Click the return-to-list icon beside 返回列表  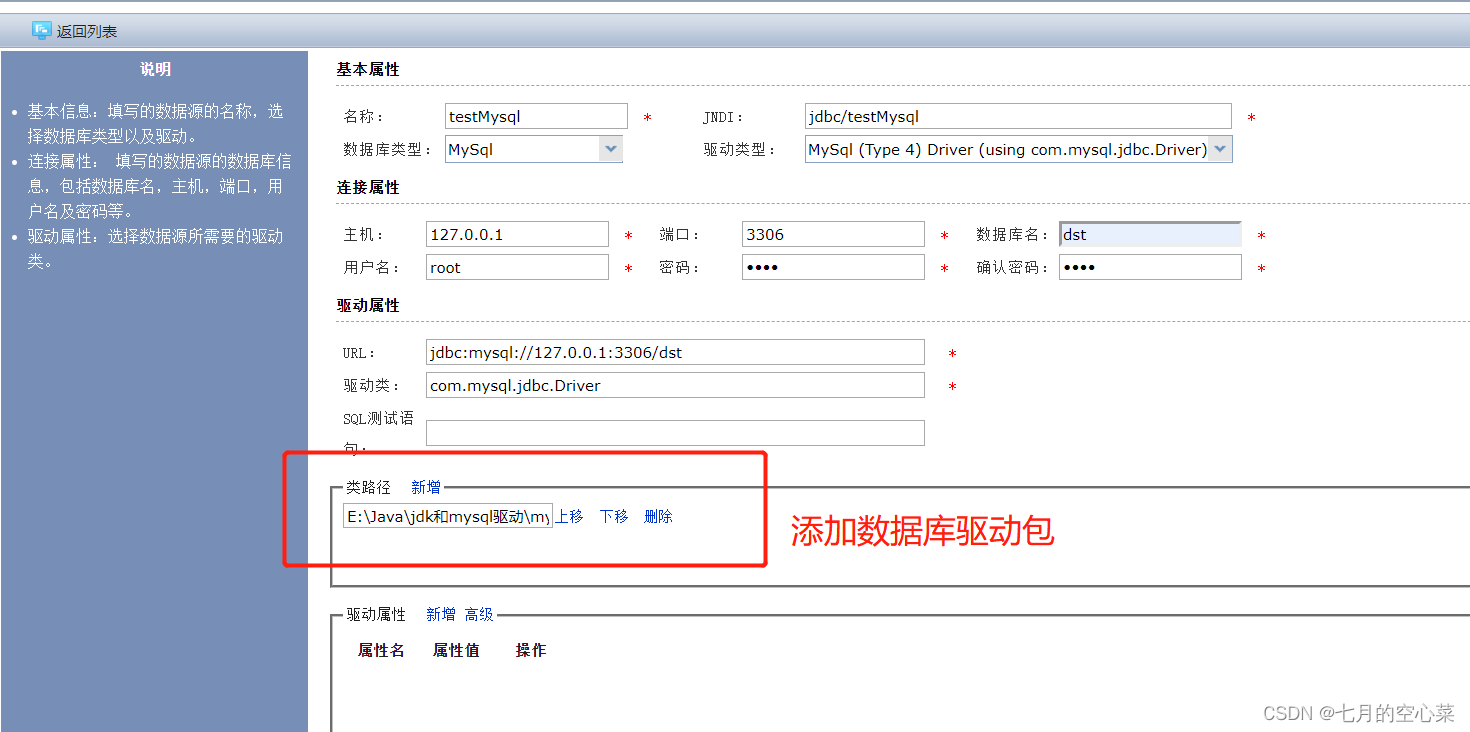(41, 30)
